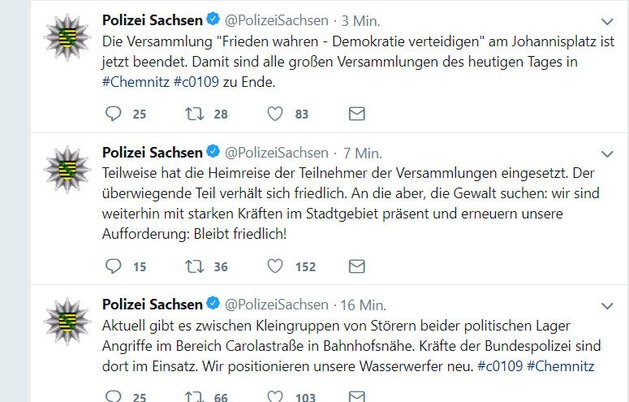Retweet the Johannisplatz assembly tweet
Screen dimensions: 629x402
pos(194,114)
